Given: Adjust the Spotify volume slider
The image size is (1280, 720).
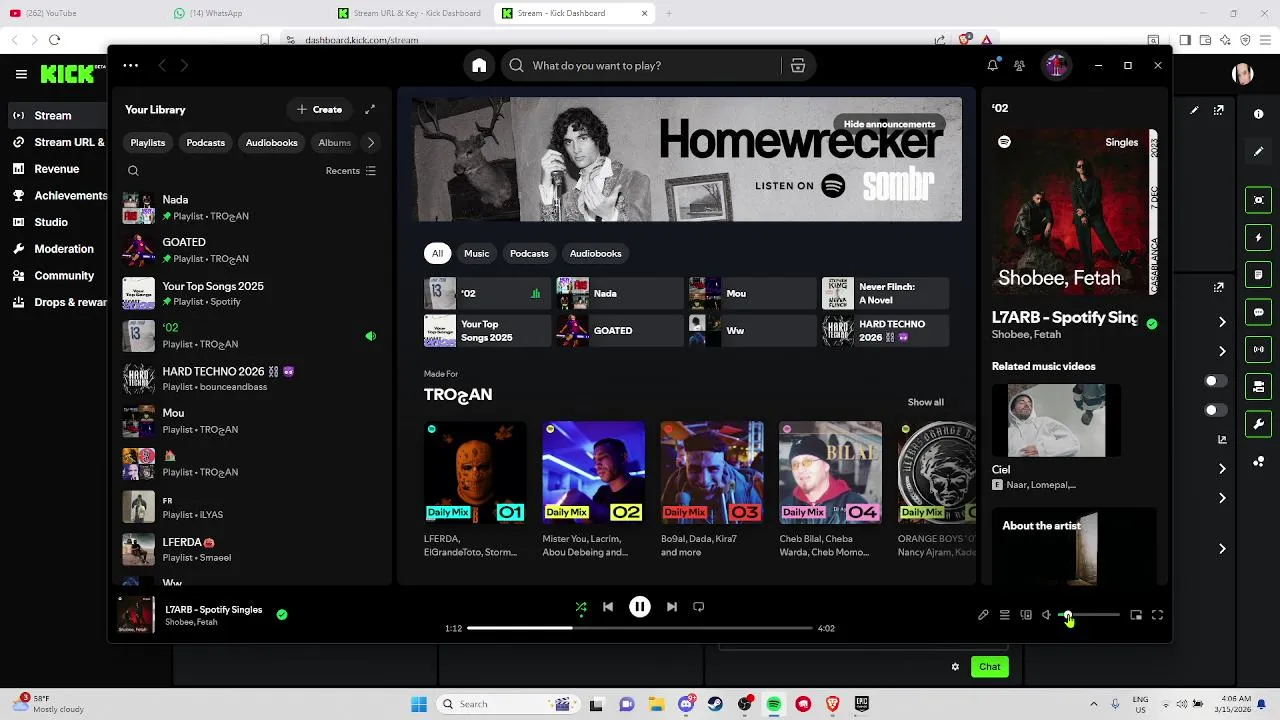Looking at the screenshot, I should point(1090,616).
